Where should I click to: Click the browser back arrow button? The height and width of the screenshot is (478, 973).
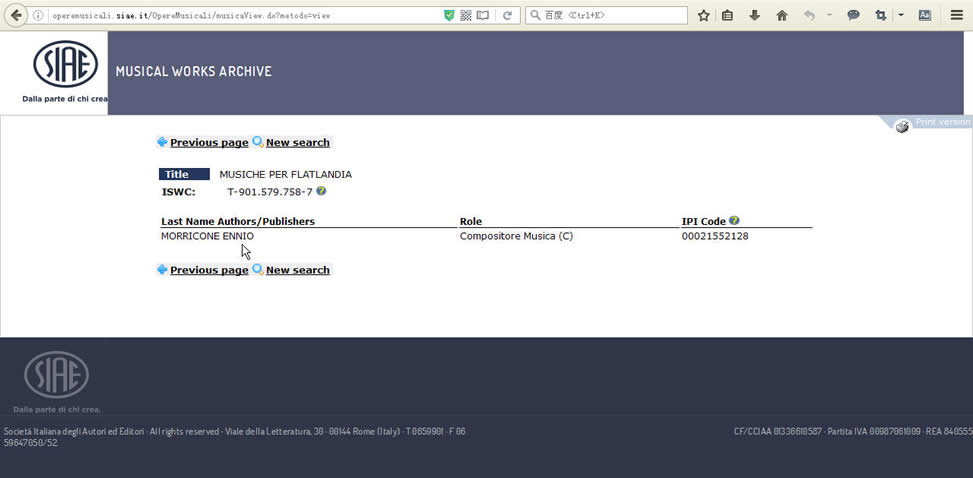point(16,16)
